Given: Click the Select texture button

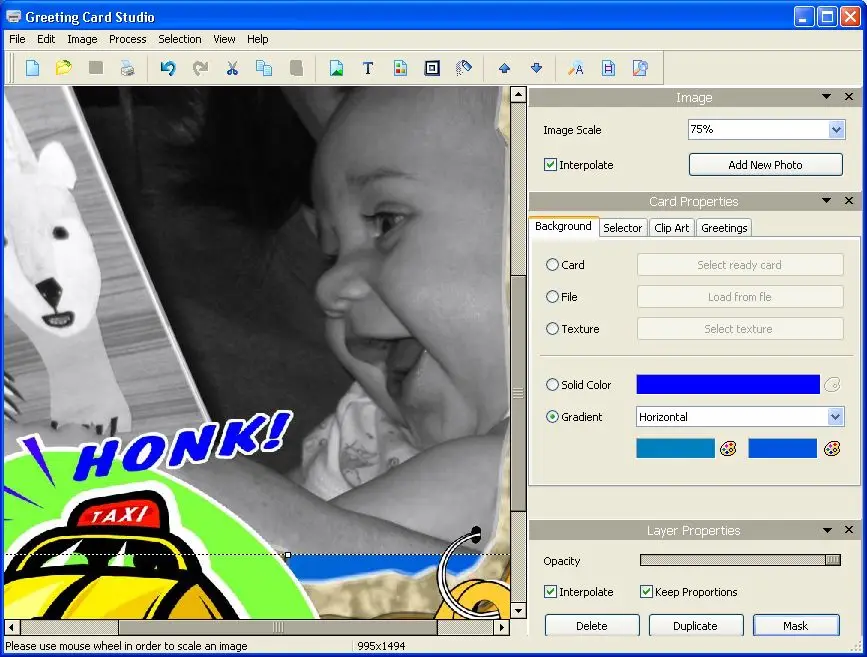Looking at the screenshot, I should 740,329.
